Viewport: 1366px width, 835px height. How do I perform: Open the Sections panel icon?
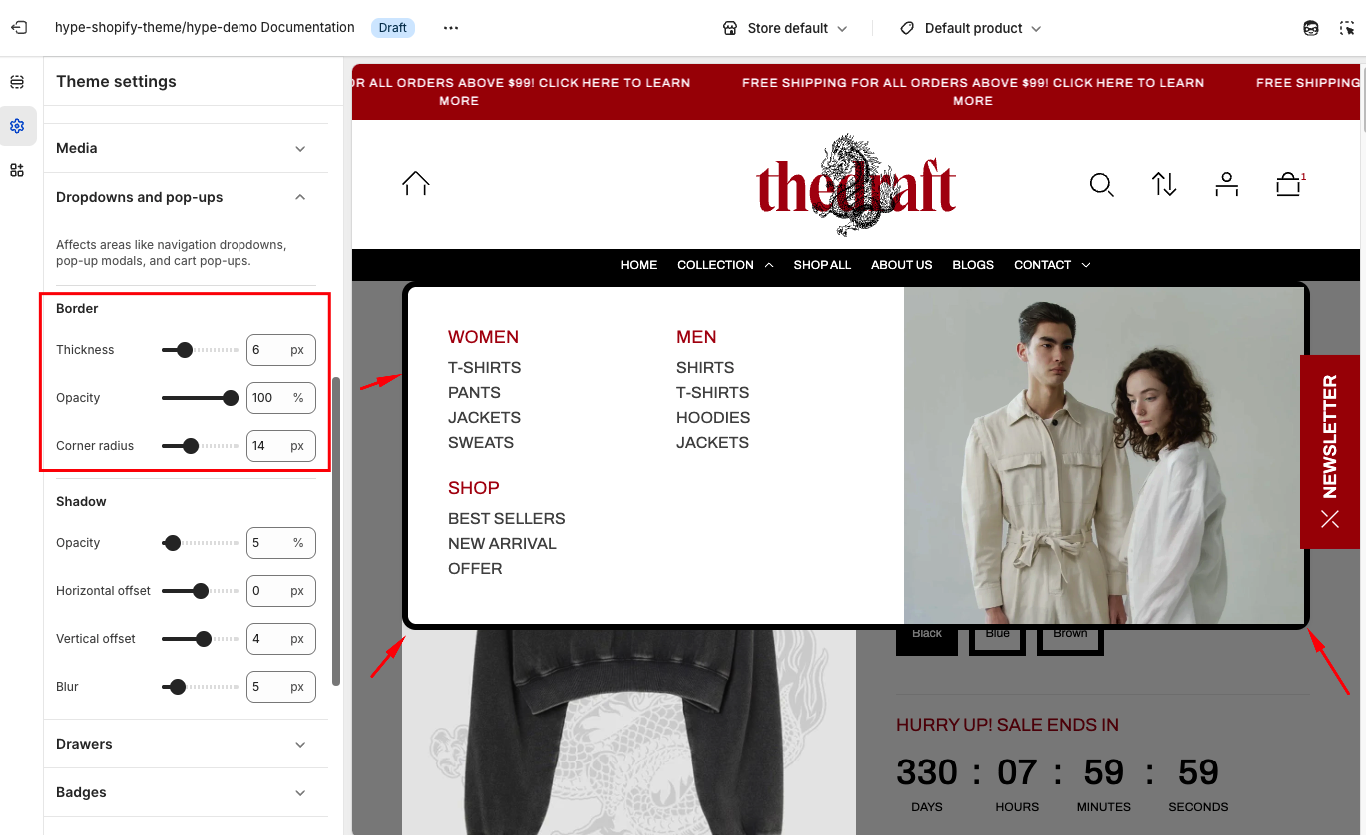(x=17, y=82)
